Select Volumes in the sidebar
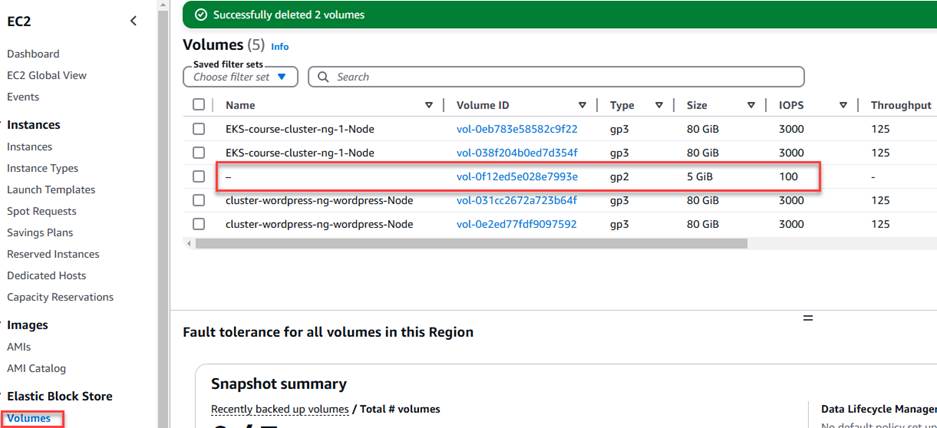The width and height of the screenshot is (937, 428). pyautogui.click(x=29, y=418)
